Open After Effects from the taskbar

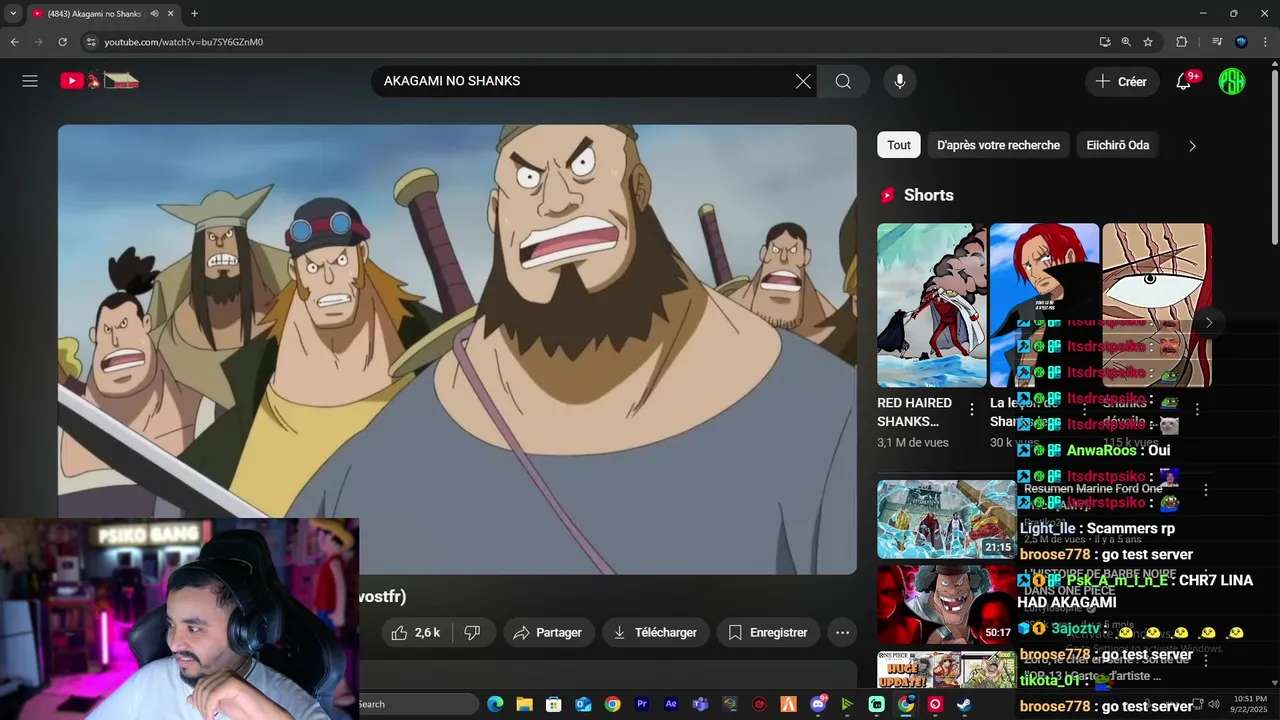[x=671, y=704]
